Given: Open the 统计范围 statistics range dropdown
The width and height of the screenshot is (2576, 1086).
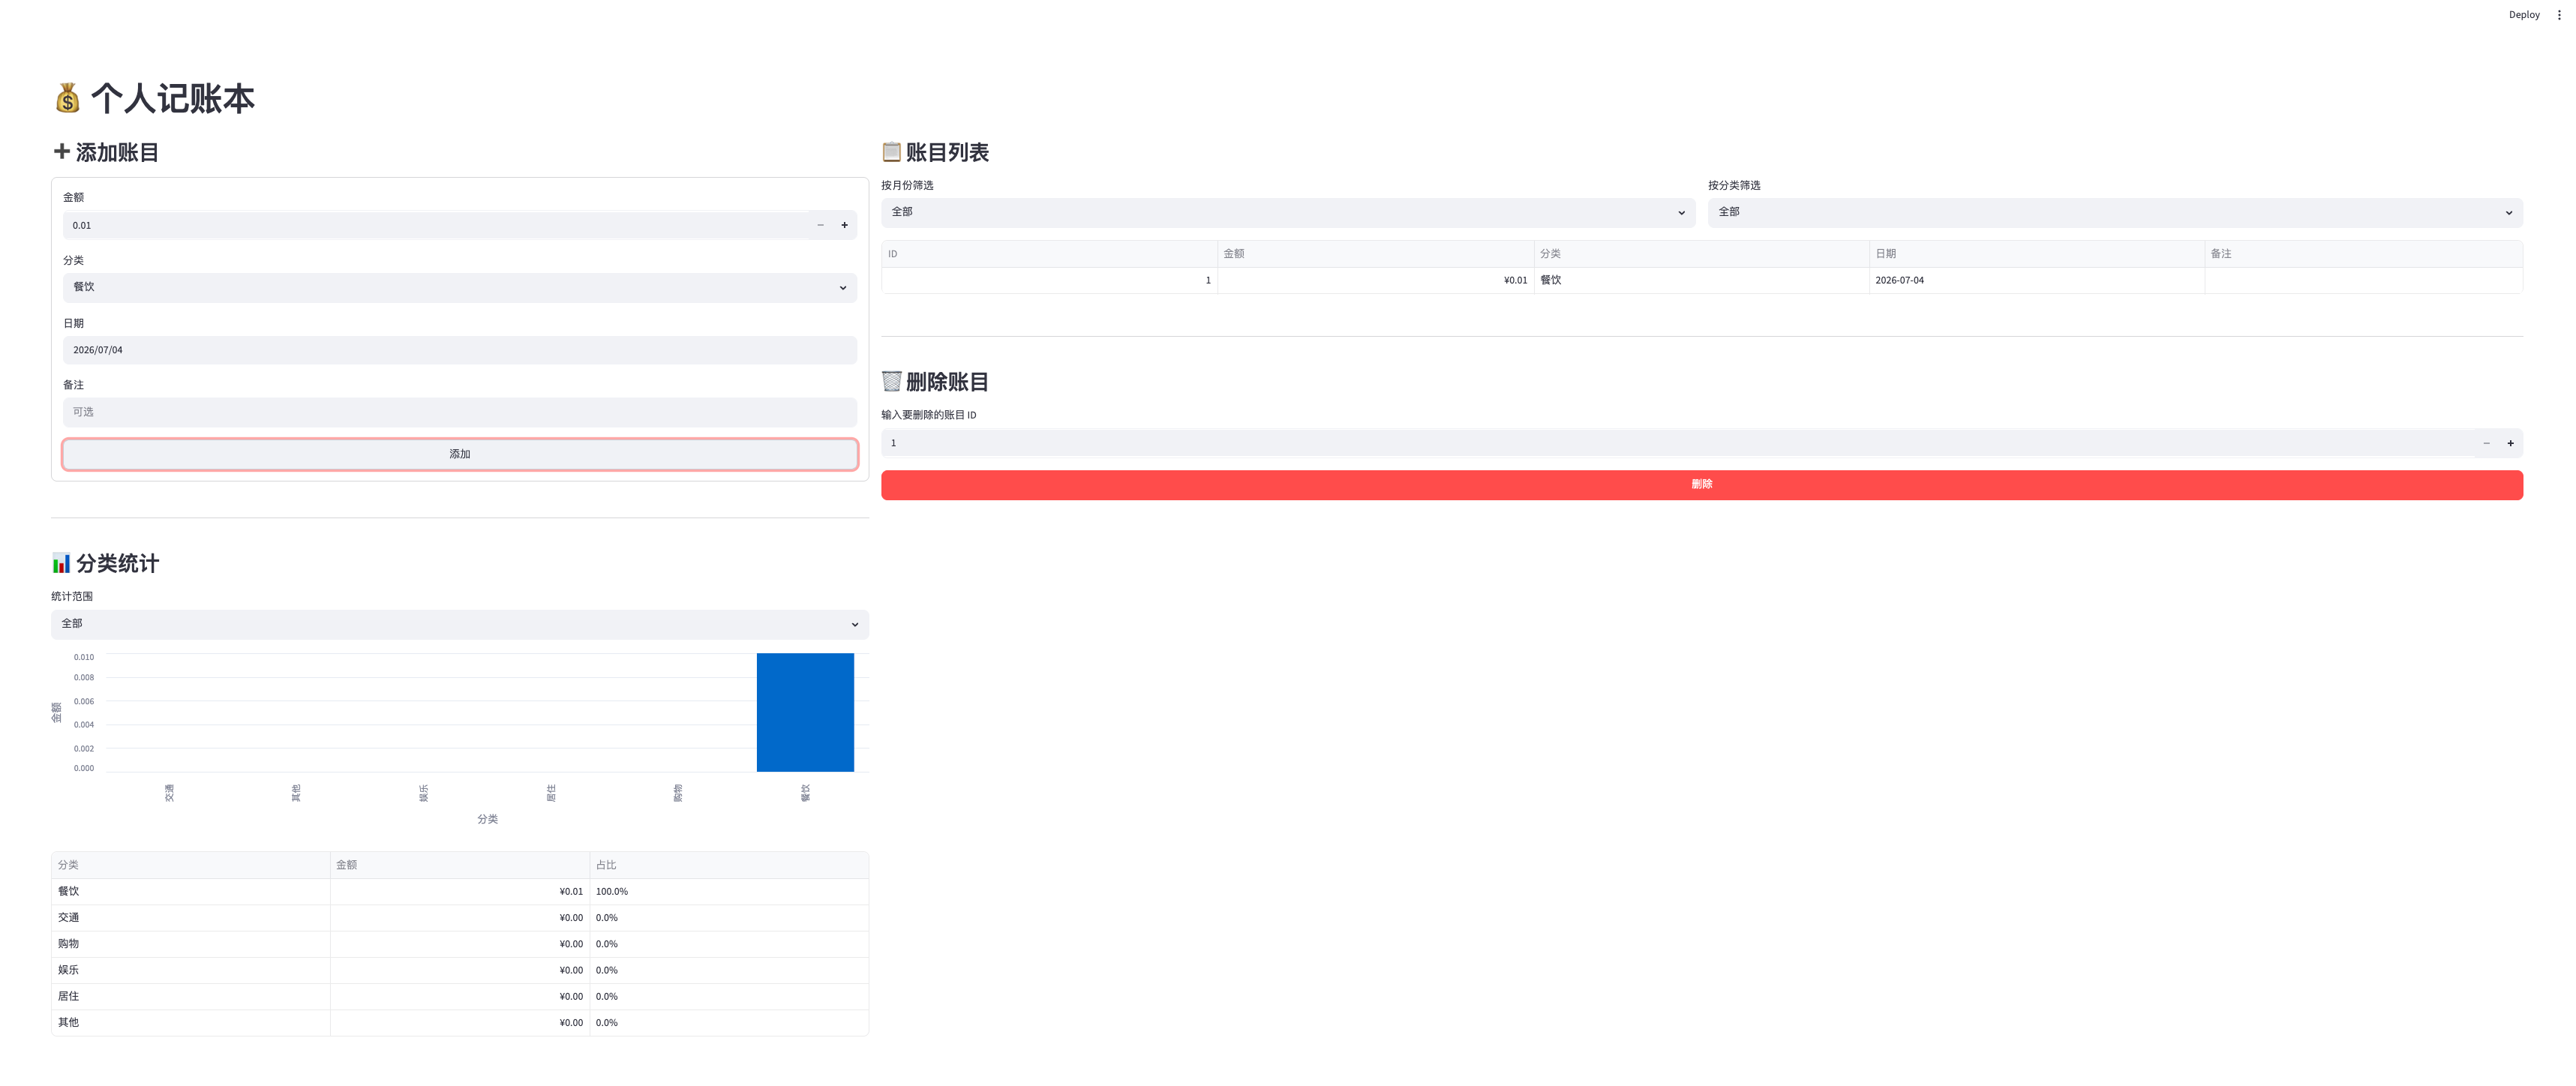Looking at the screenshot, I should tap(460, 624).
